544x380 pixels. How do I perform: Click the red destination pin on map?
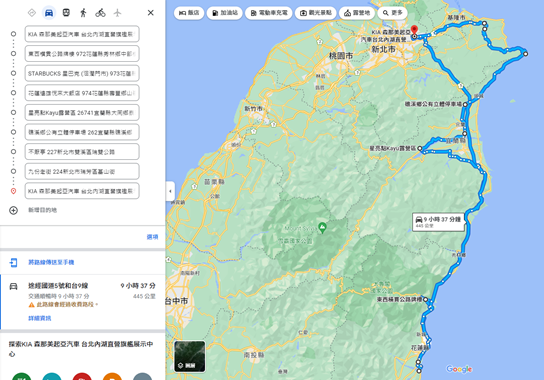(414, 30)
